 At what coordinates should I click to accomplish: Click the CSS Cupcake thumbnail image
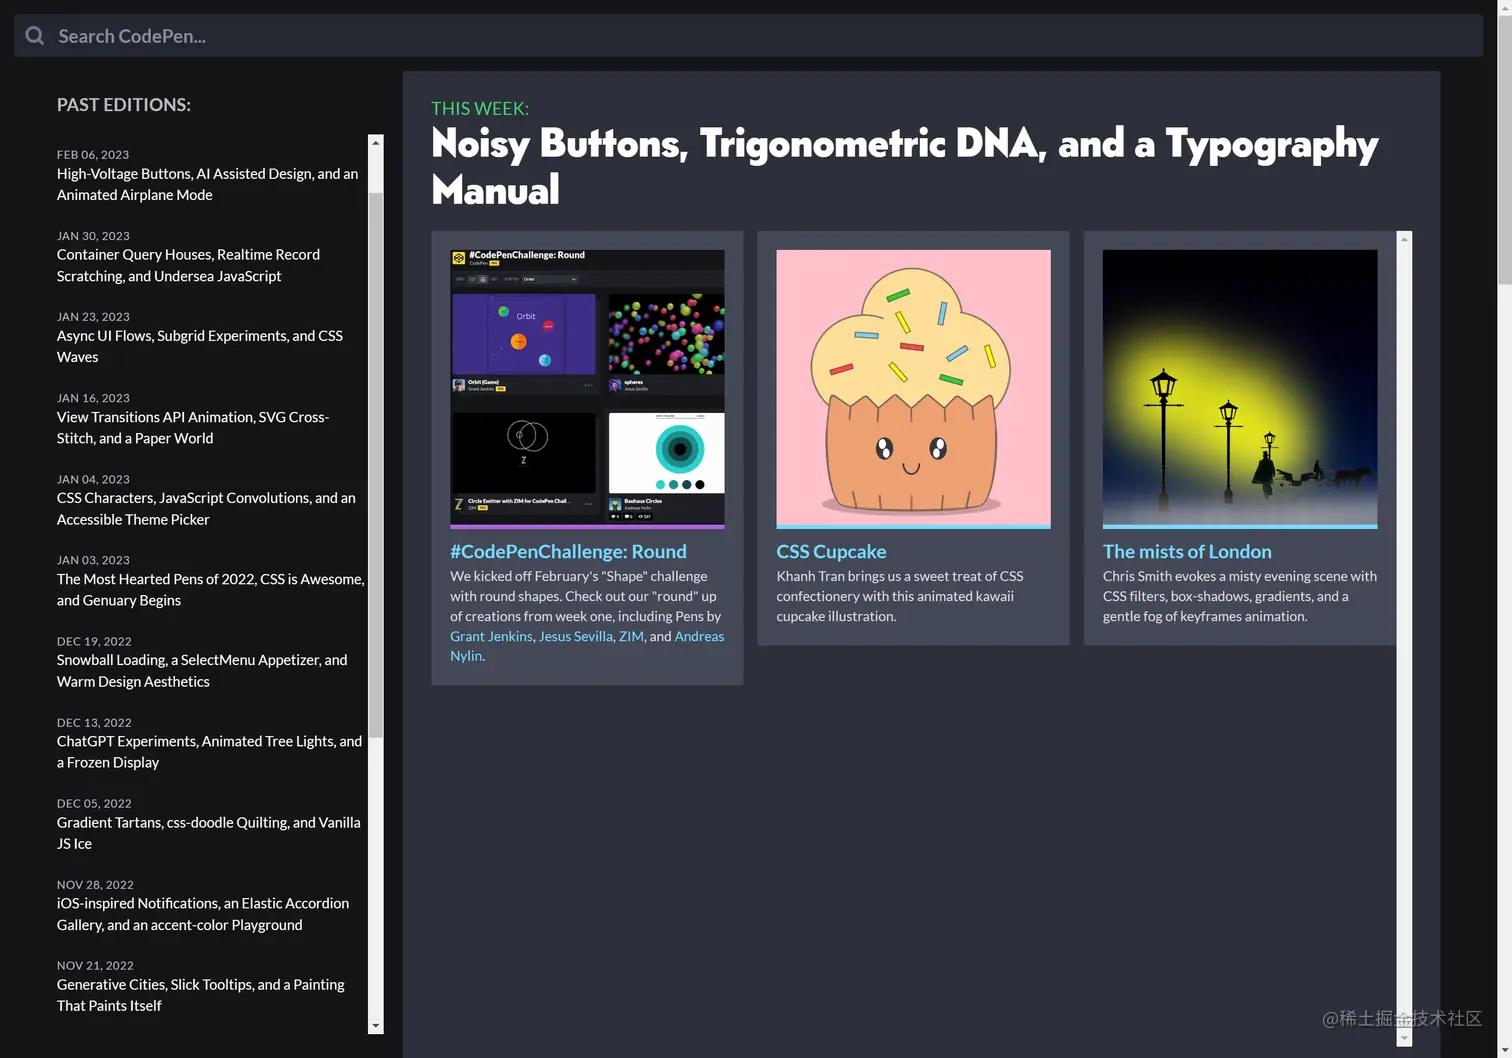[913, 388]
